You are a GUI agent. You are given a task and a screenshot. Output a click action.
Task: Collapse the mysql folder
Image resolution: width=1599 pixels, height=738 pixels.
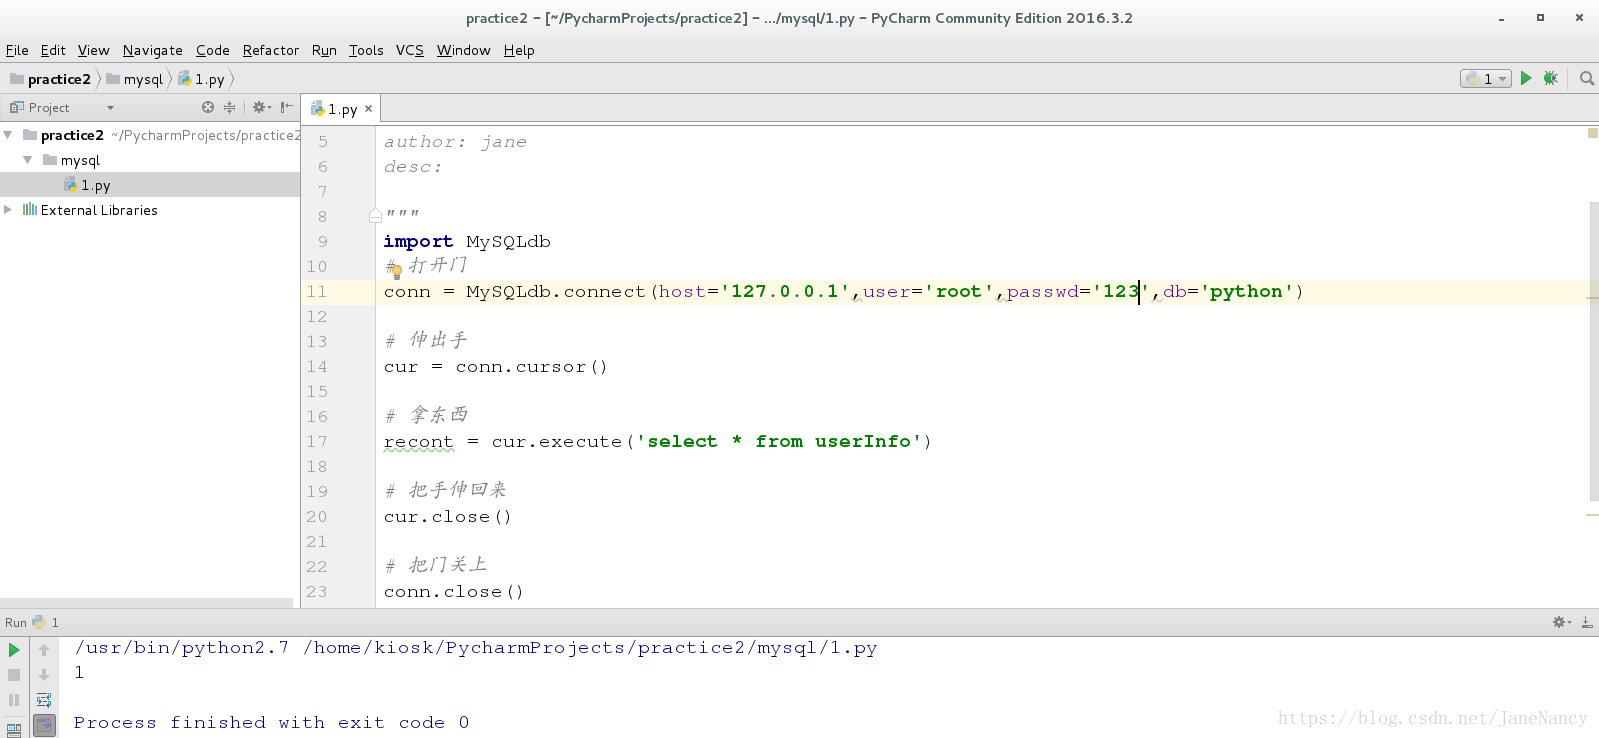point(28,160)
